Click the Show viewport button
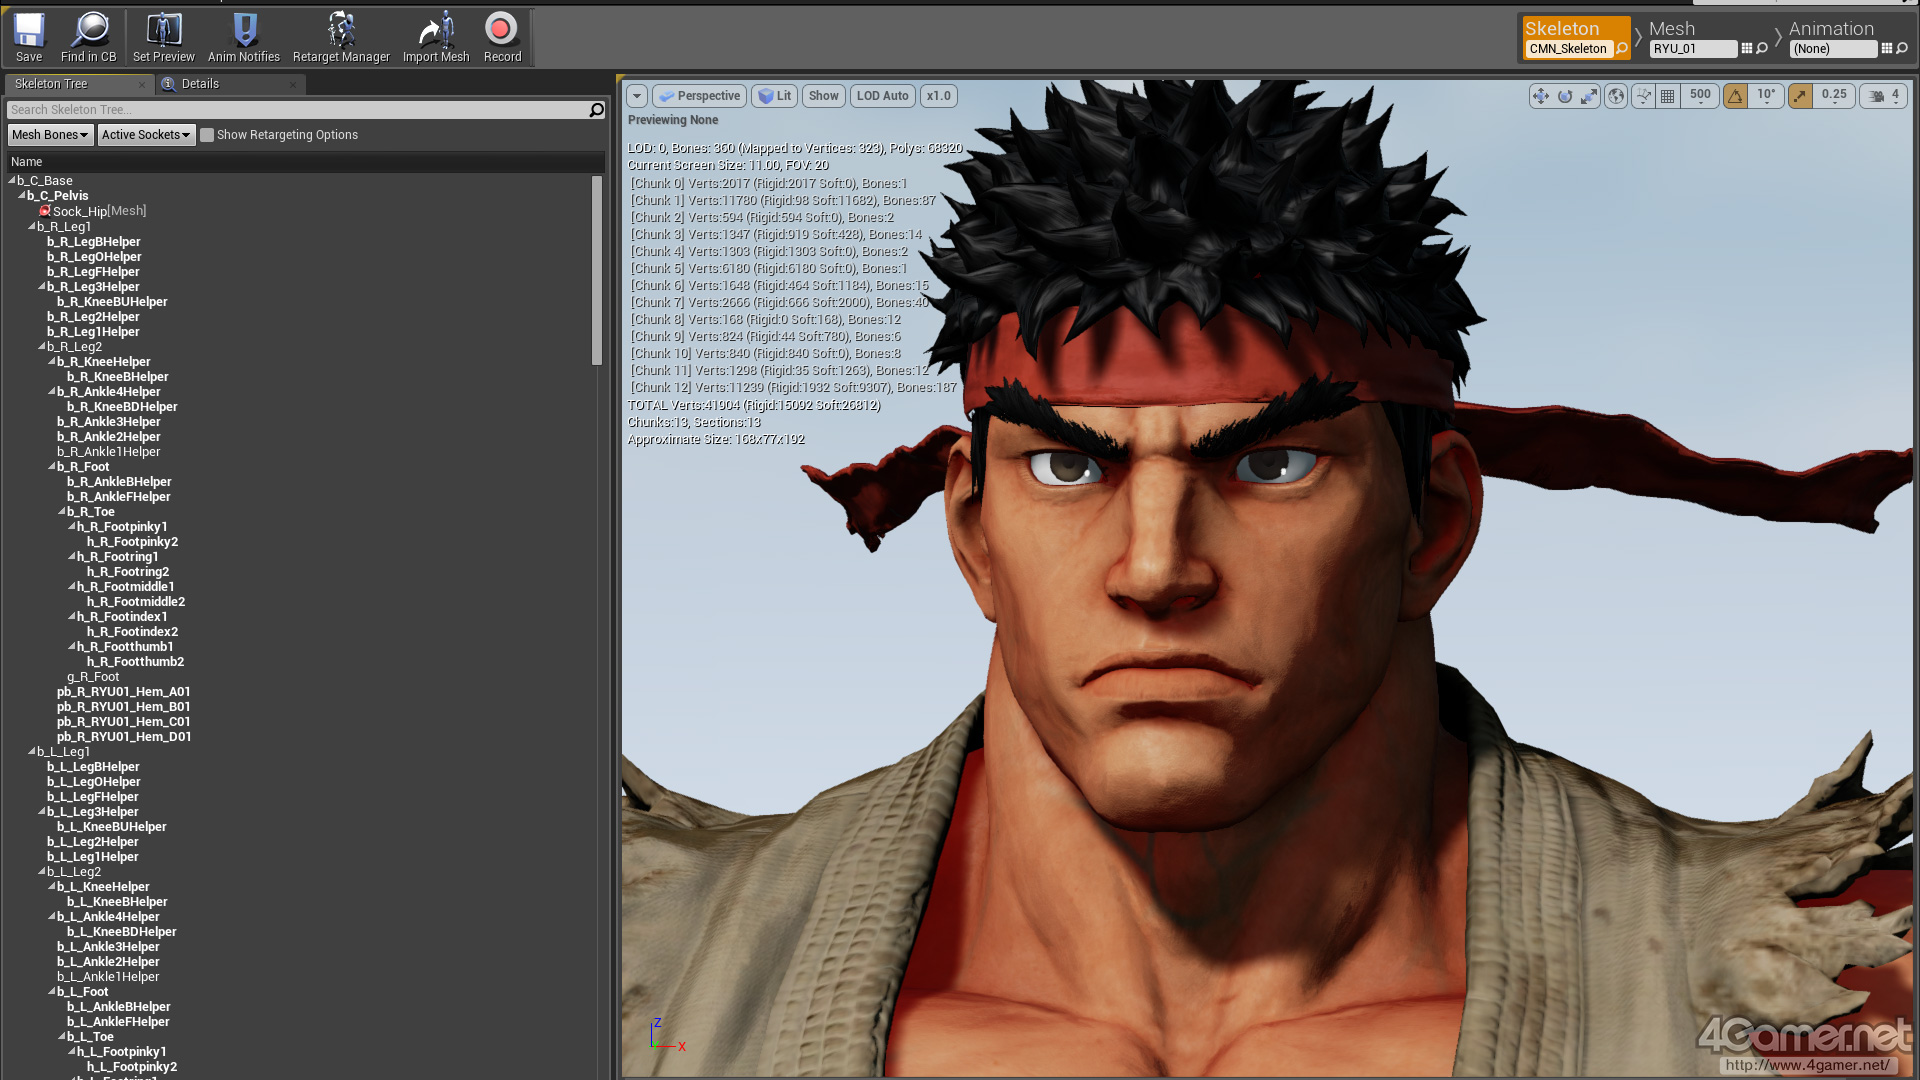The height and width of the screenshot is (1080, 1920). coord(823,96)
